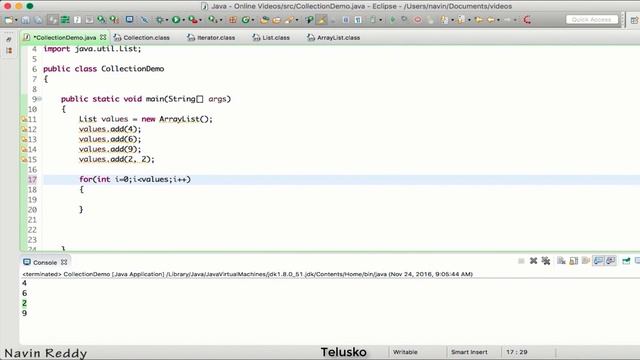
Task: Switch to Collection.class tab
Action: 142,38
